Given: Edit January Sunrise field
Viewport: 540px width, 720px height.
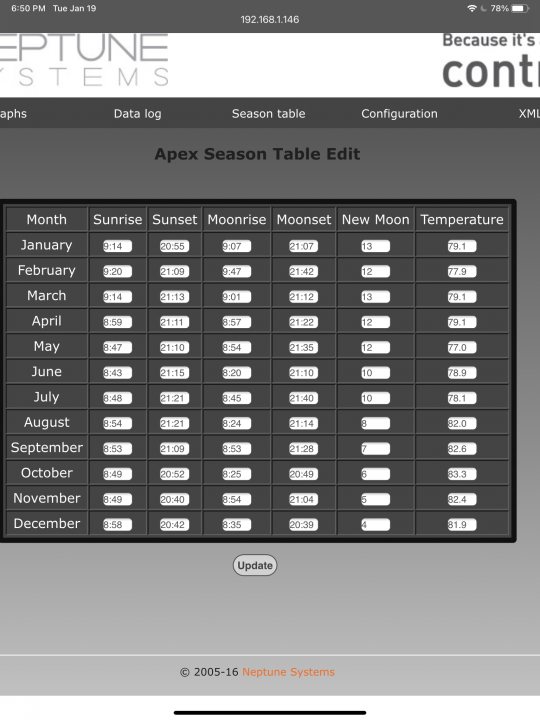Looking at the screenshot, I should point(117,246).
